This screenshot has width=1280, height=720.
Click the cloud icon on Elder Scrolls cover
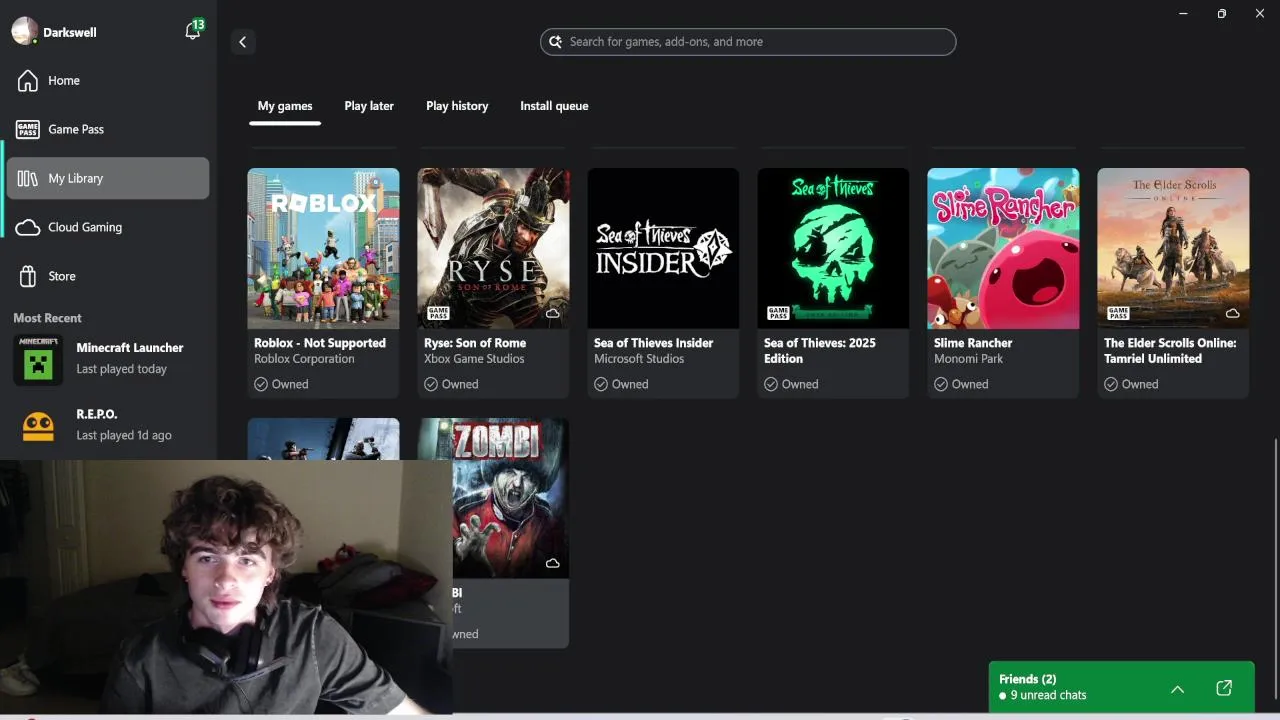(1232, 313)
